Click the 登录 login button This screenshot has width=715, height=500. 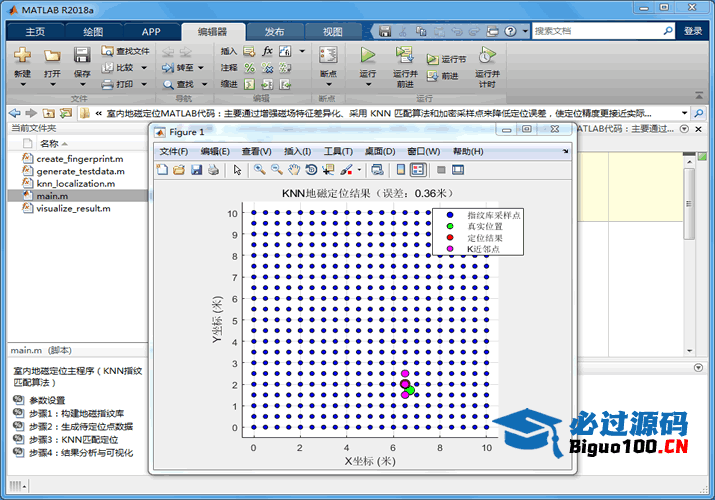coord(693,31)
